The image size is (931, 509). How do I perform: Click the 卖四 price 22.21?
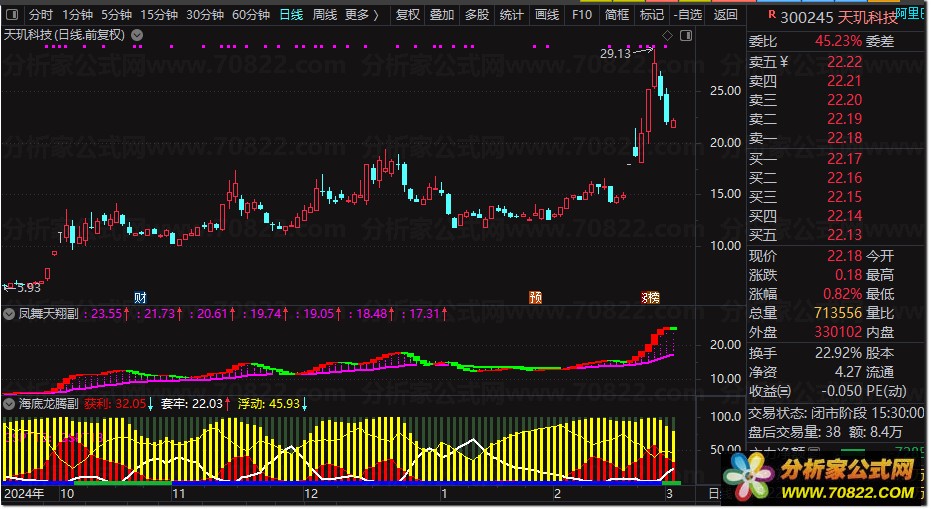point(844,81)
